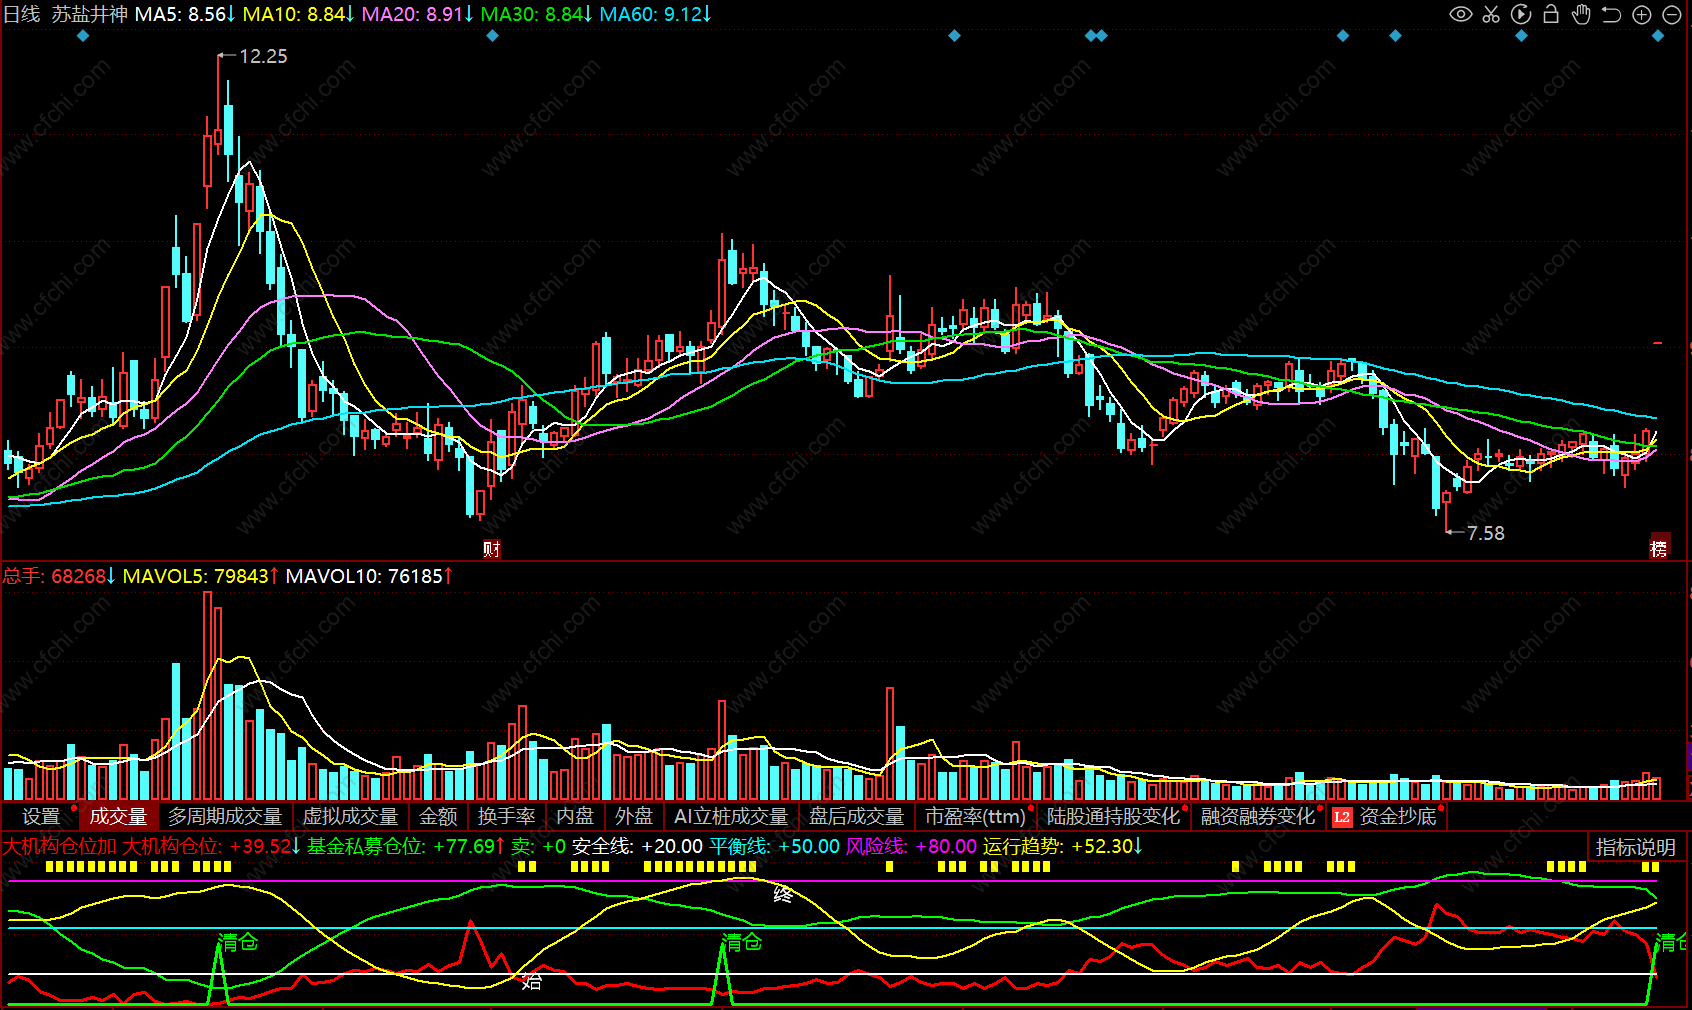Image resolution: width=1692 pixels, height=1010 pixels.
Task: Open the 融资融券变化 tab
Action: coord(1258,817)
